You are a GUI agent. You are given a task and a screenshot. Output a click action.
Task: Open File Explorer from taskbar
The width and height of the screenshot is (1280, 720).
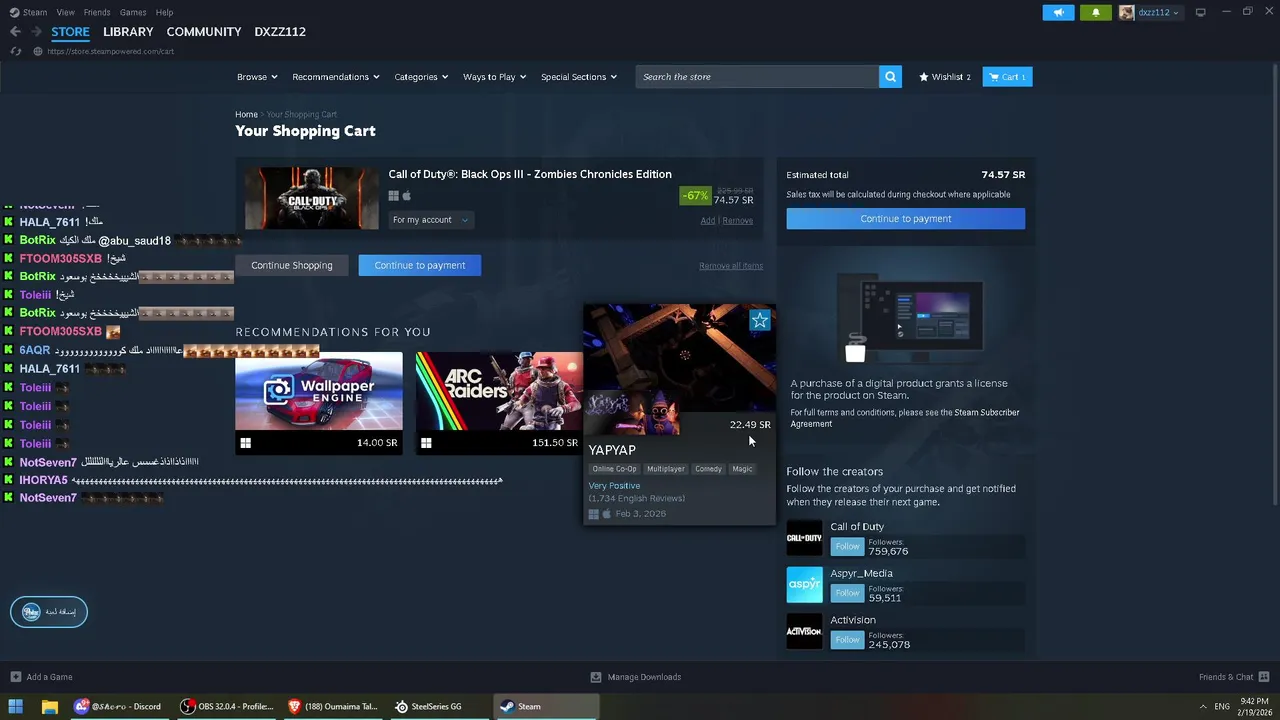tap(49, 706)
